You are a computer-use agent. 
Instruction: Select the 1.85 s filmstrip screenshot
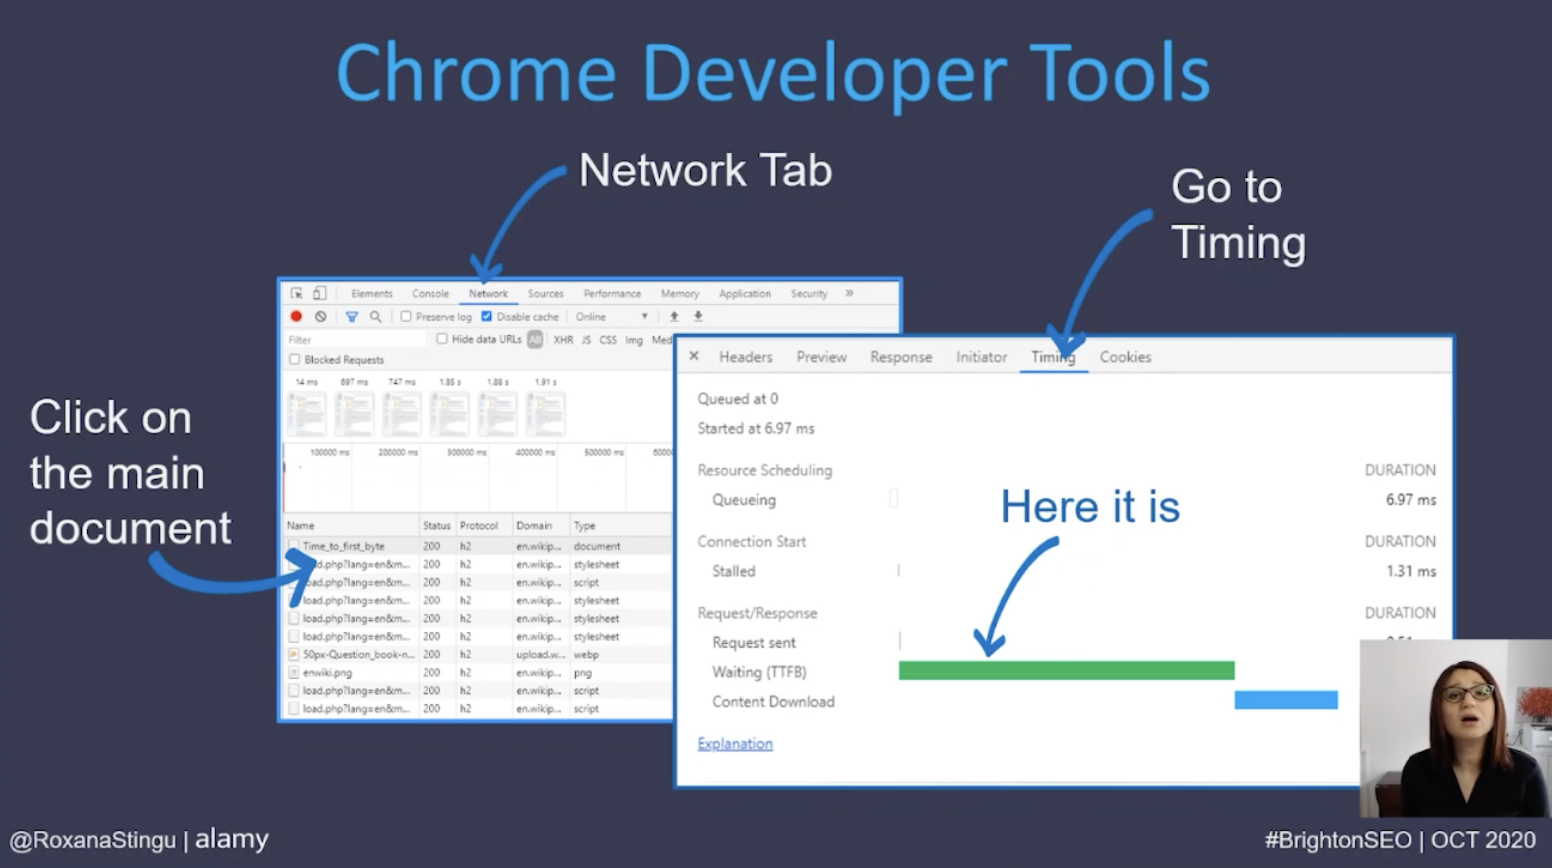(x=450, y=413)
